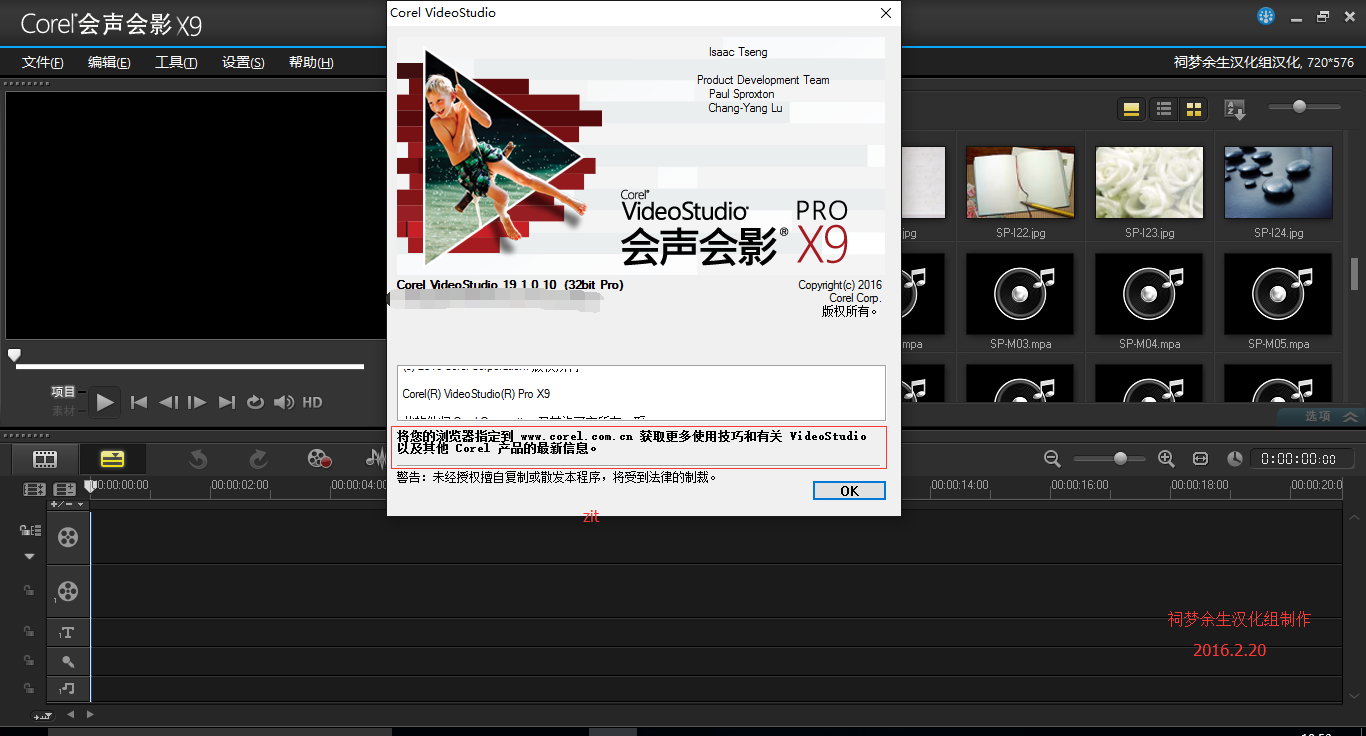The width and height of the screenshot is (1366, 736).
Task: Select the title track button
Action: tap(67, 633)
